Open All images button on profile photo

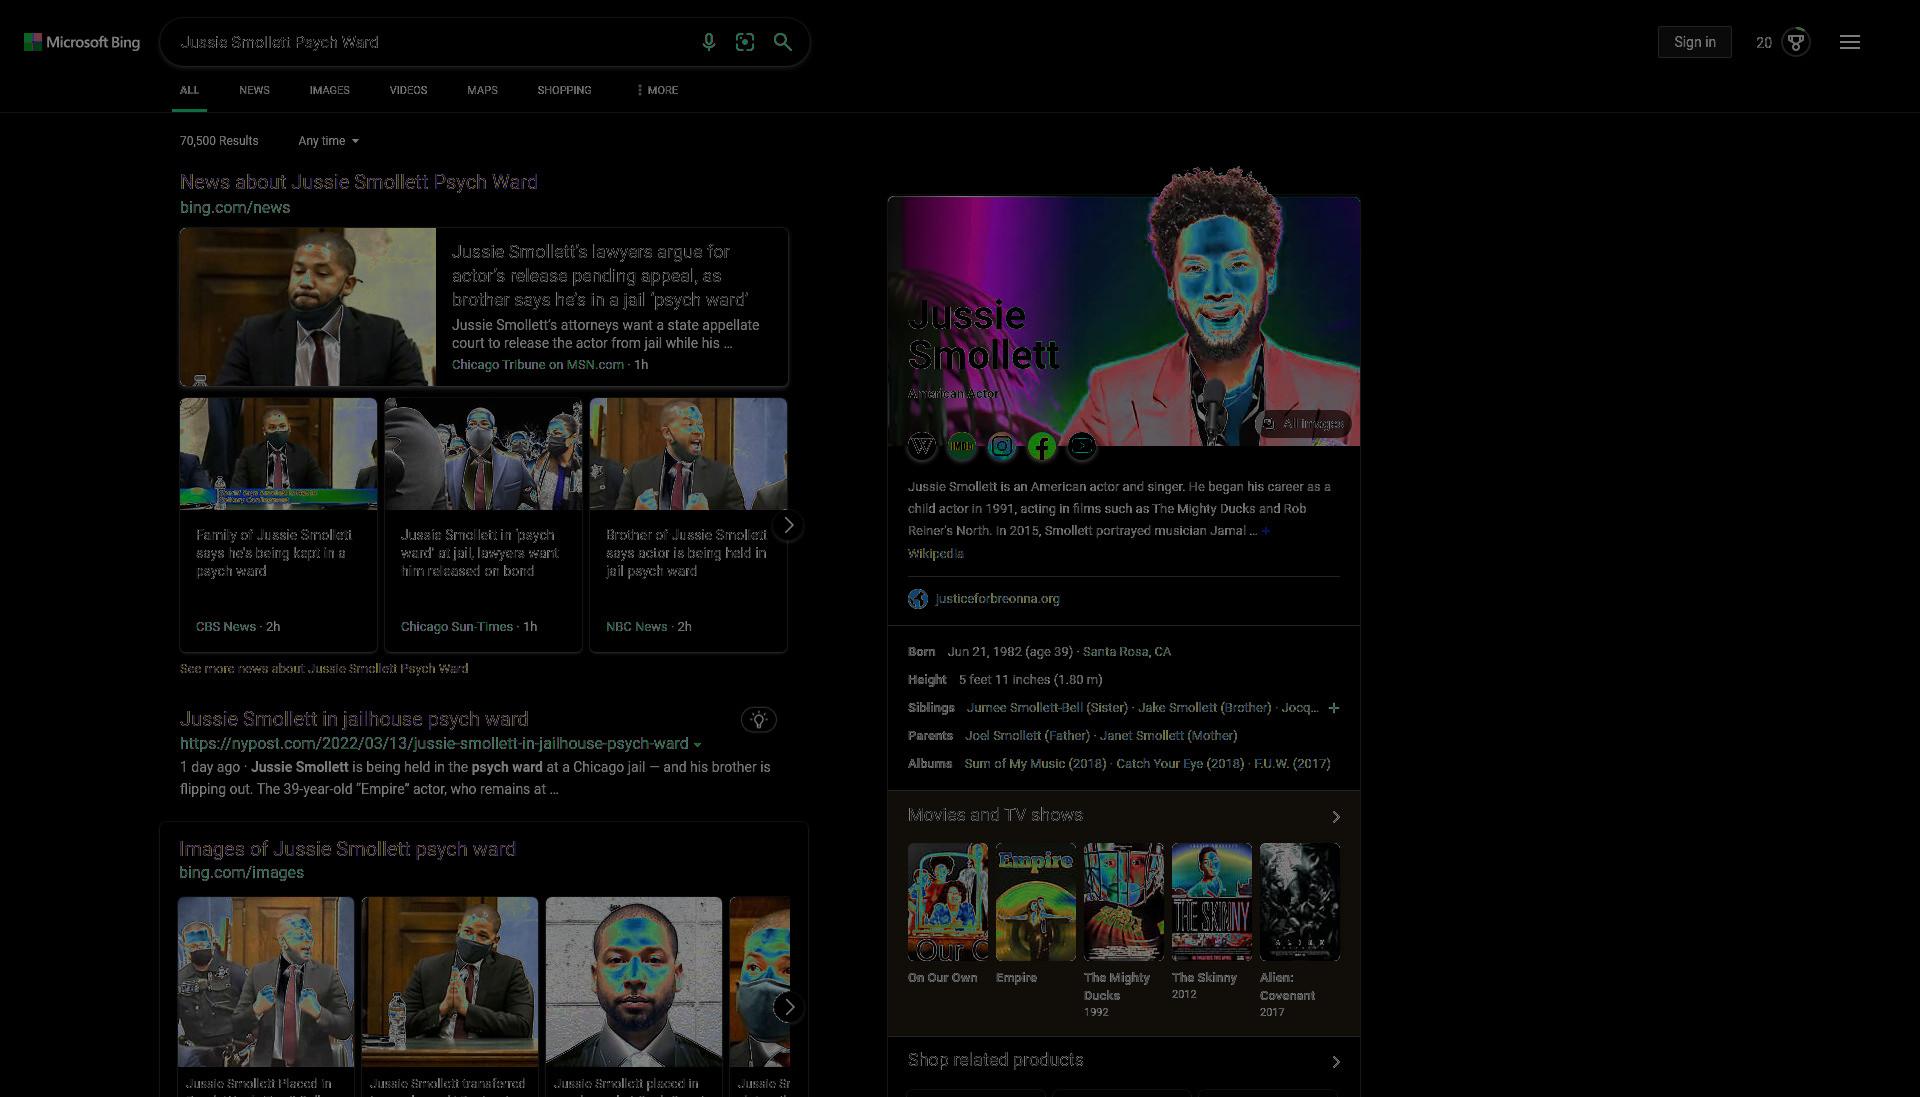click(1303, 424)
